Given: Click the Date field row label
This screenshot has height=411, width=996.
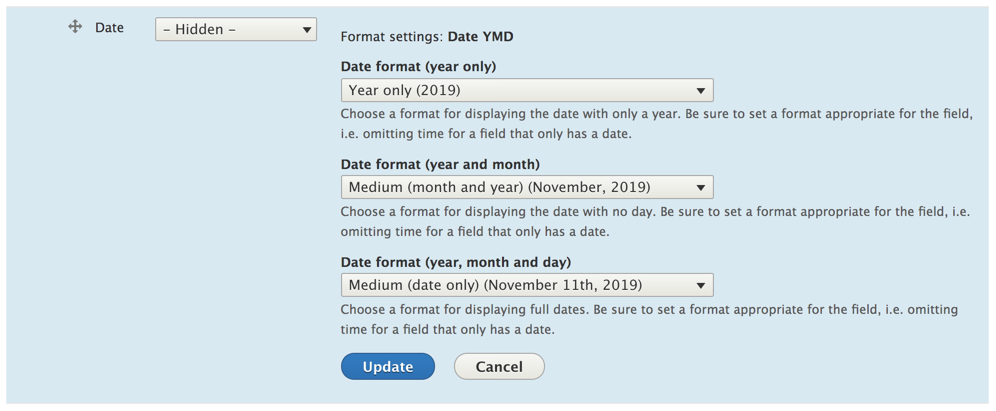Looking at the screenshot, I should click(x=109, y=28).
